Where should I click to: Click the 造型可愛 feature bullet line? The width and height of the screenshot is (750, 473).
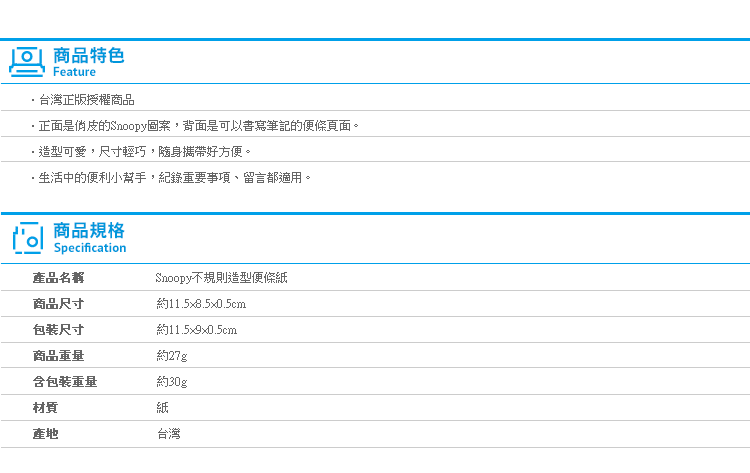(x=144, y=152)
